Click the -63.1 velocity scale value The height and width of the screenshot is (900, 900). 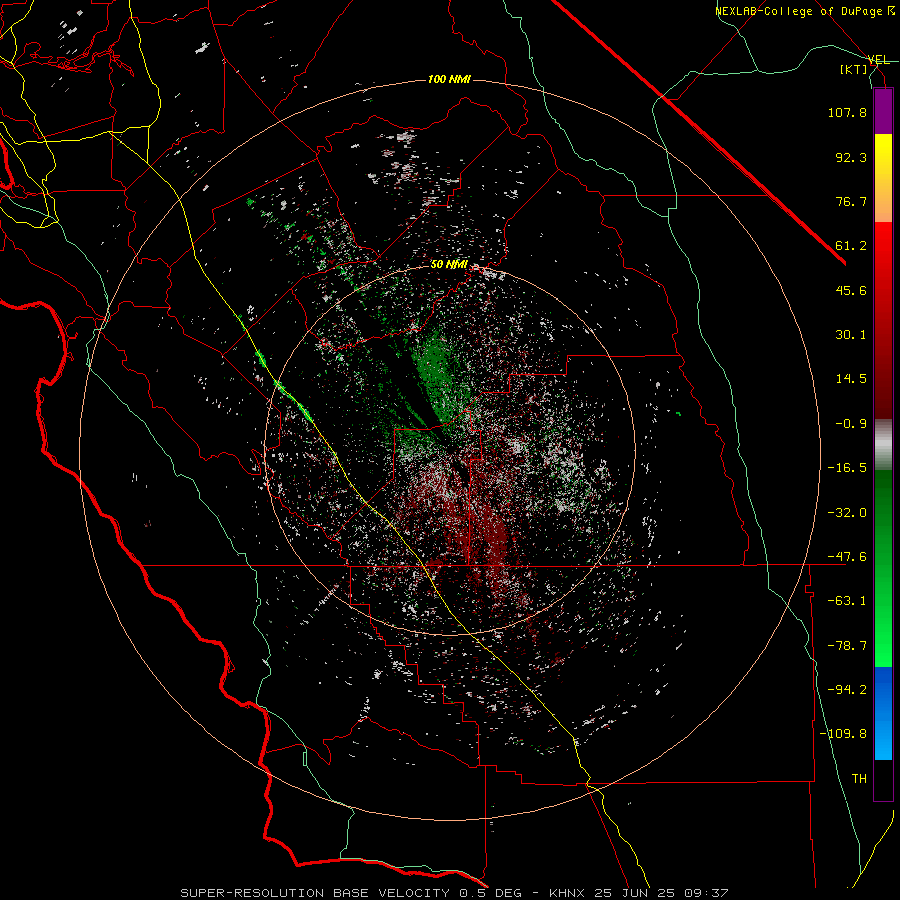[847, 601]
